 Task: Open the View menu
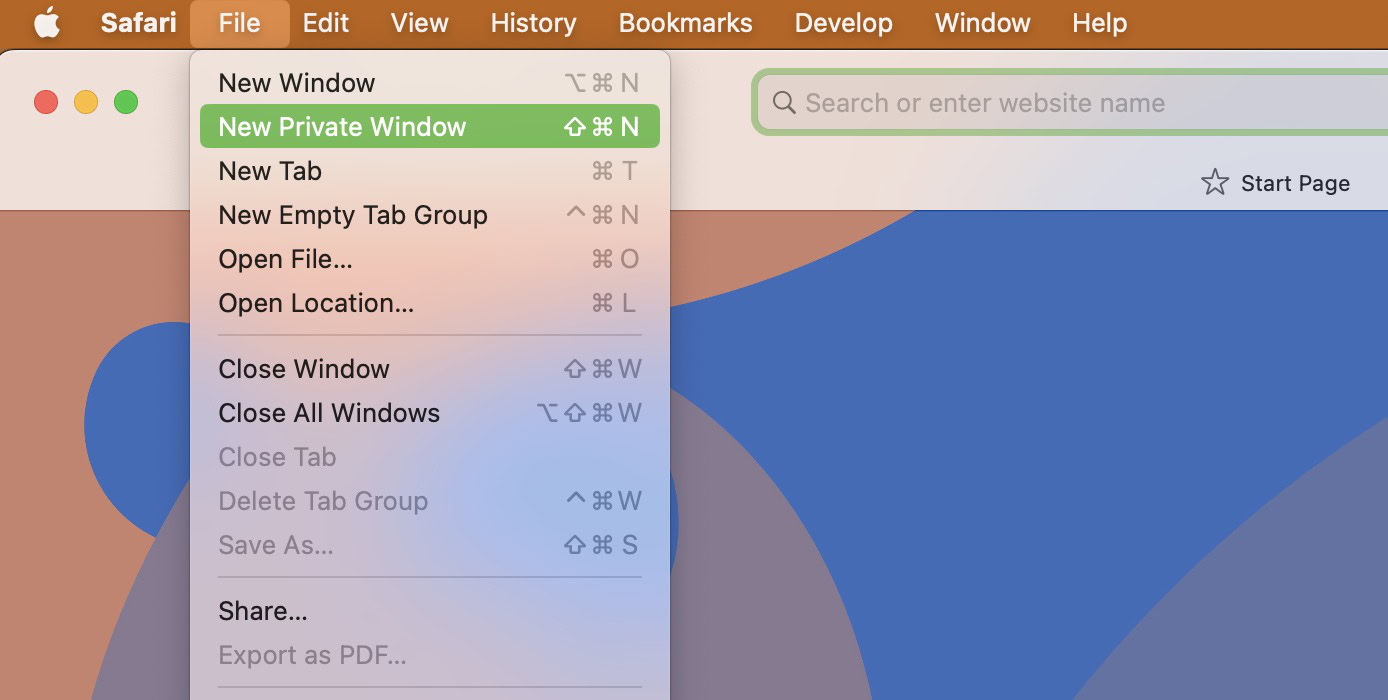419,23
